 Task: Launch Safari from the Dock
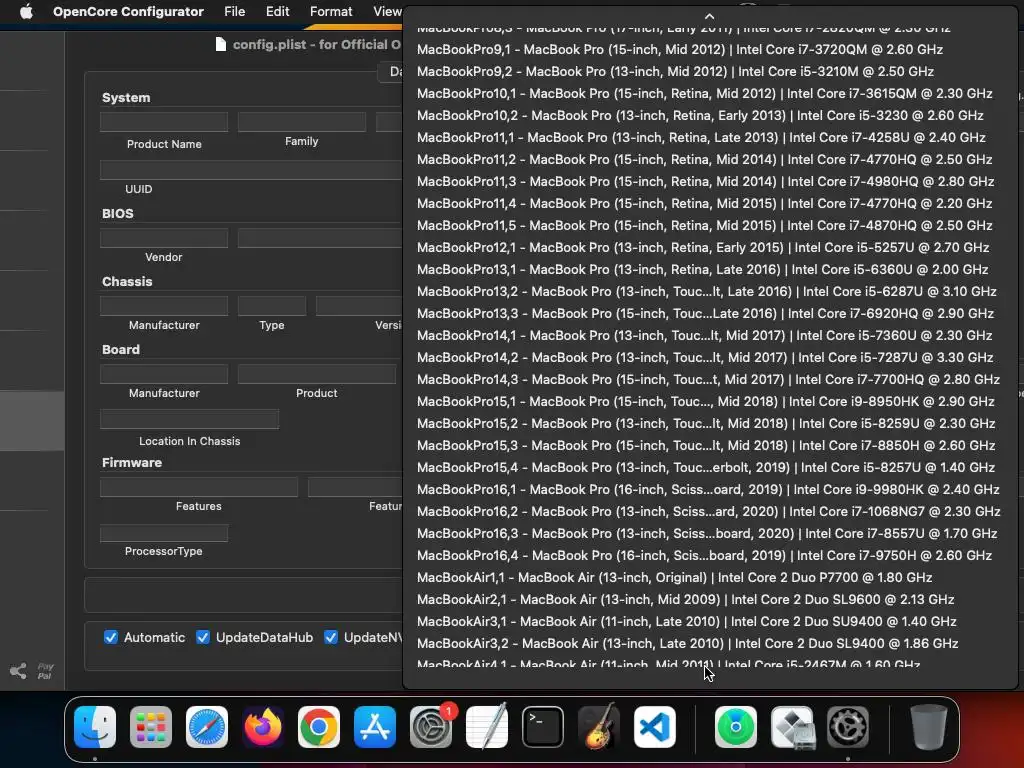click(207, 726)
